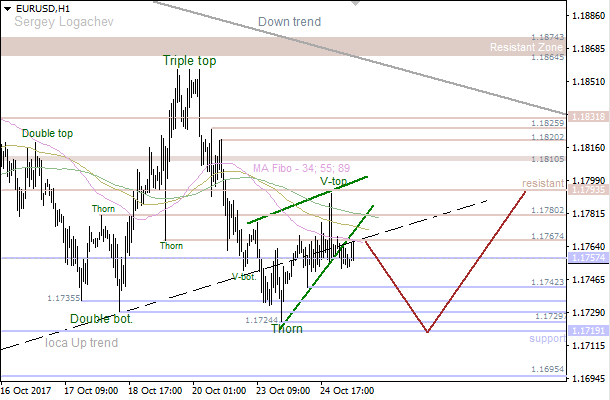This screenshot has height=400, width=610.
Task: Select the support level label
Action: point(546,339)
